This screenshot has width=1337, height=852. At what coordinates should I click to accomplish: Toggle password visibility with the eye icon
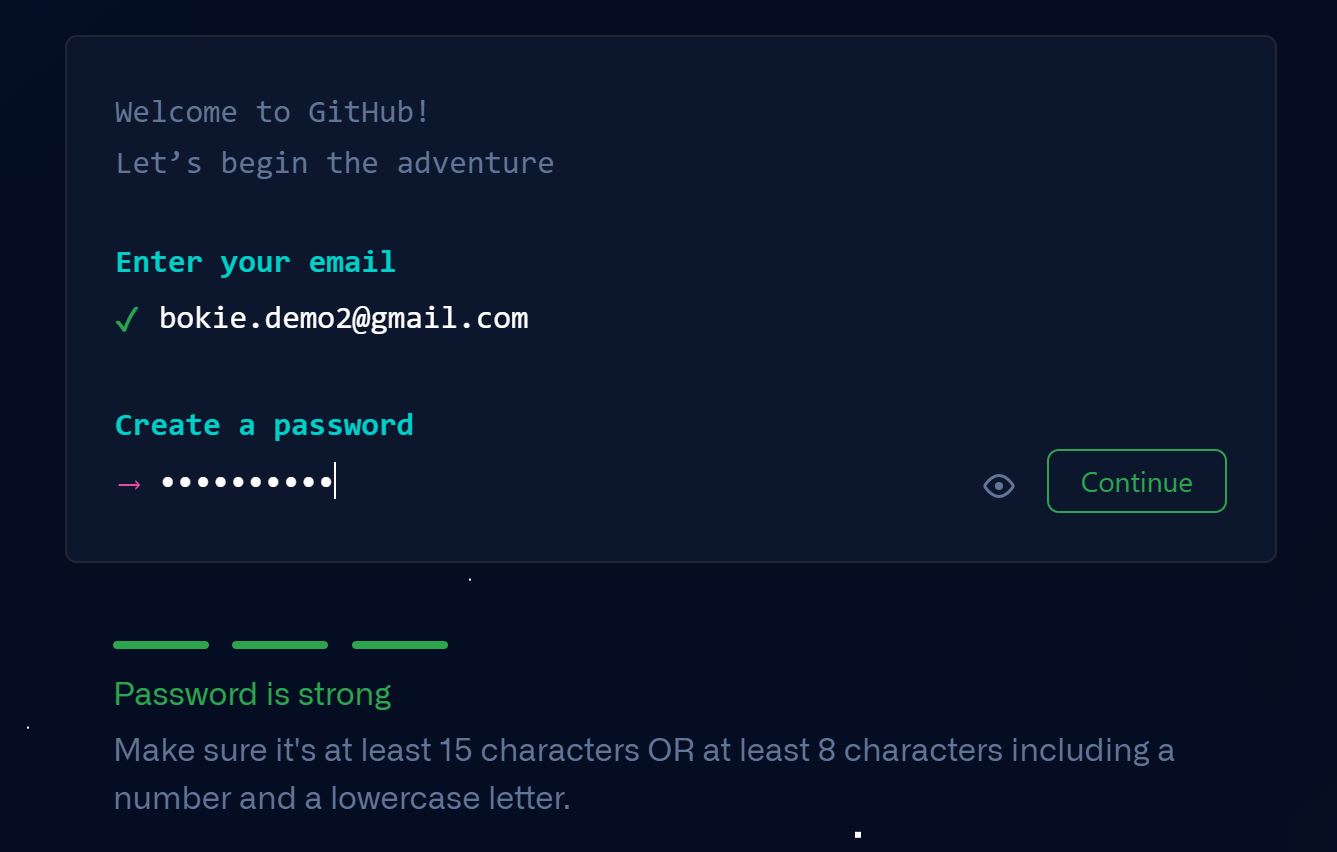pos(999,485)
